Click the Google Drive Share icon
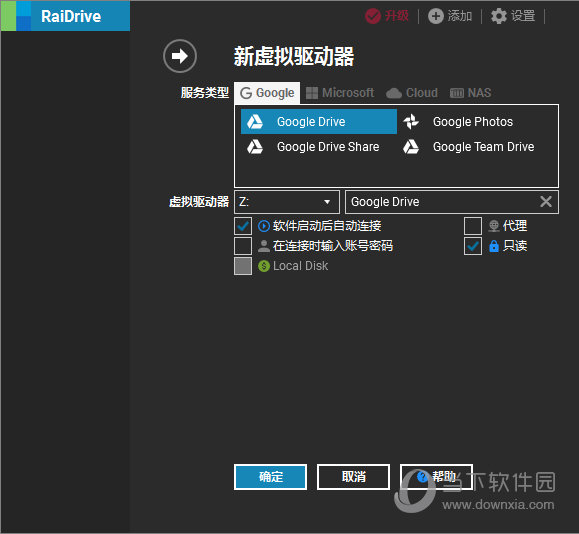Screen dimensions: 579x534 pyautogui.click(x=255, y=147)
